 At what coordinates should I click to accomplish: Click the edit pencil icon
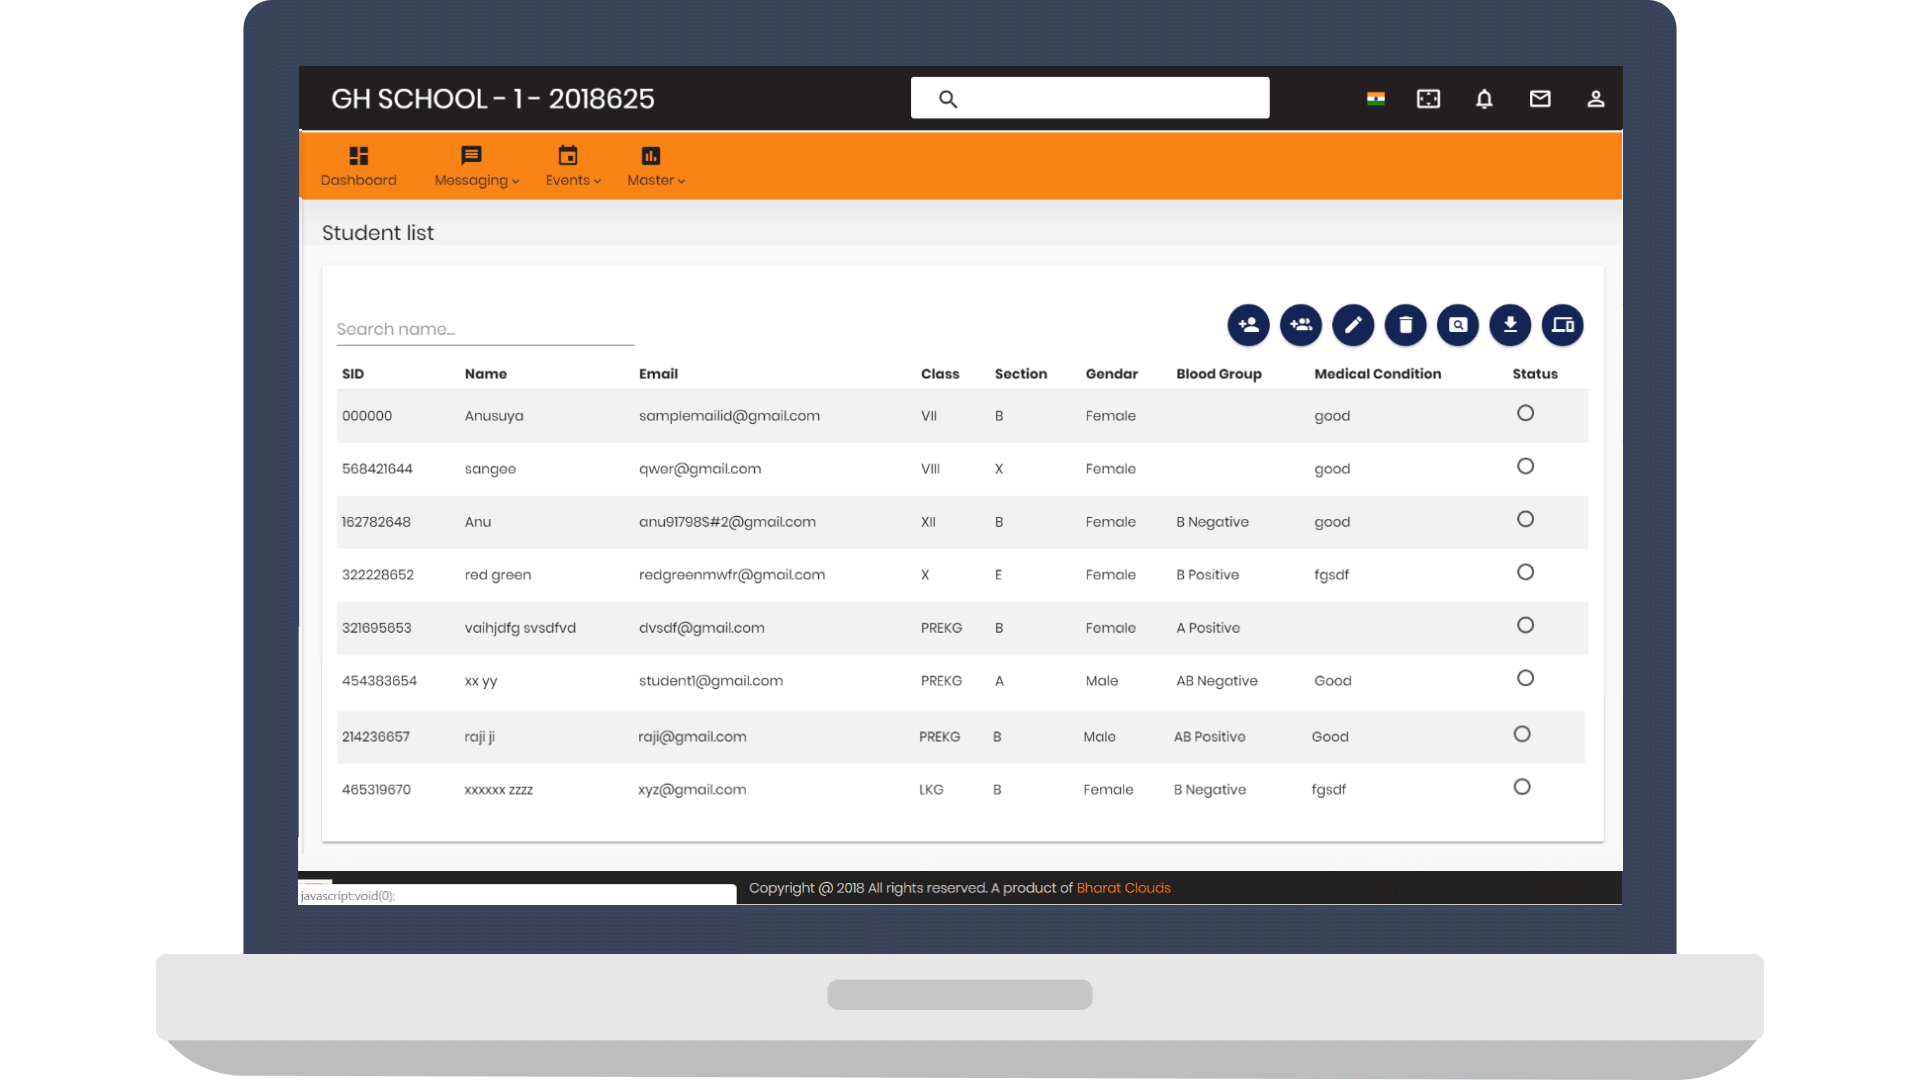point(1353,325)
